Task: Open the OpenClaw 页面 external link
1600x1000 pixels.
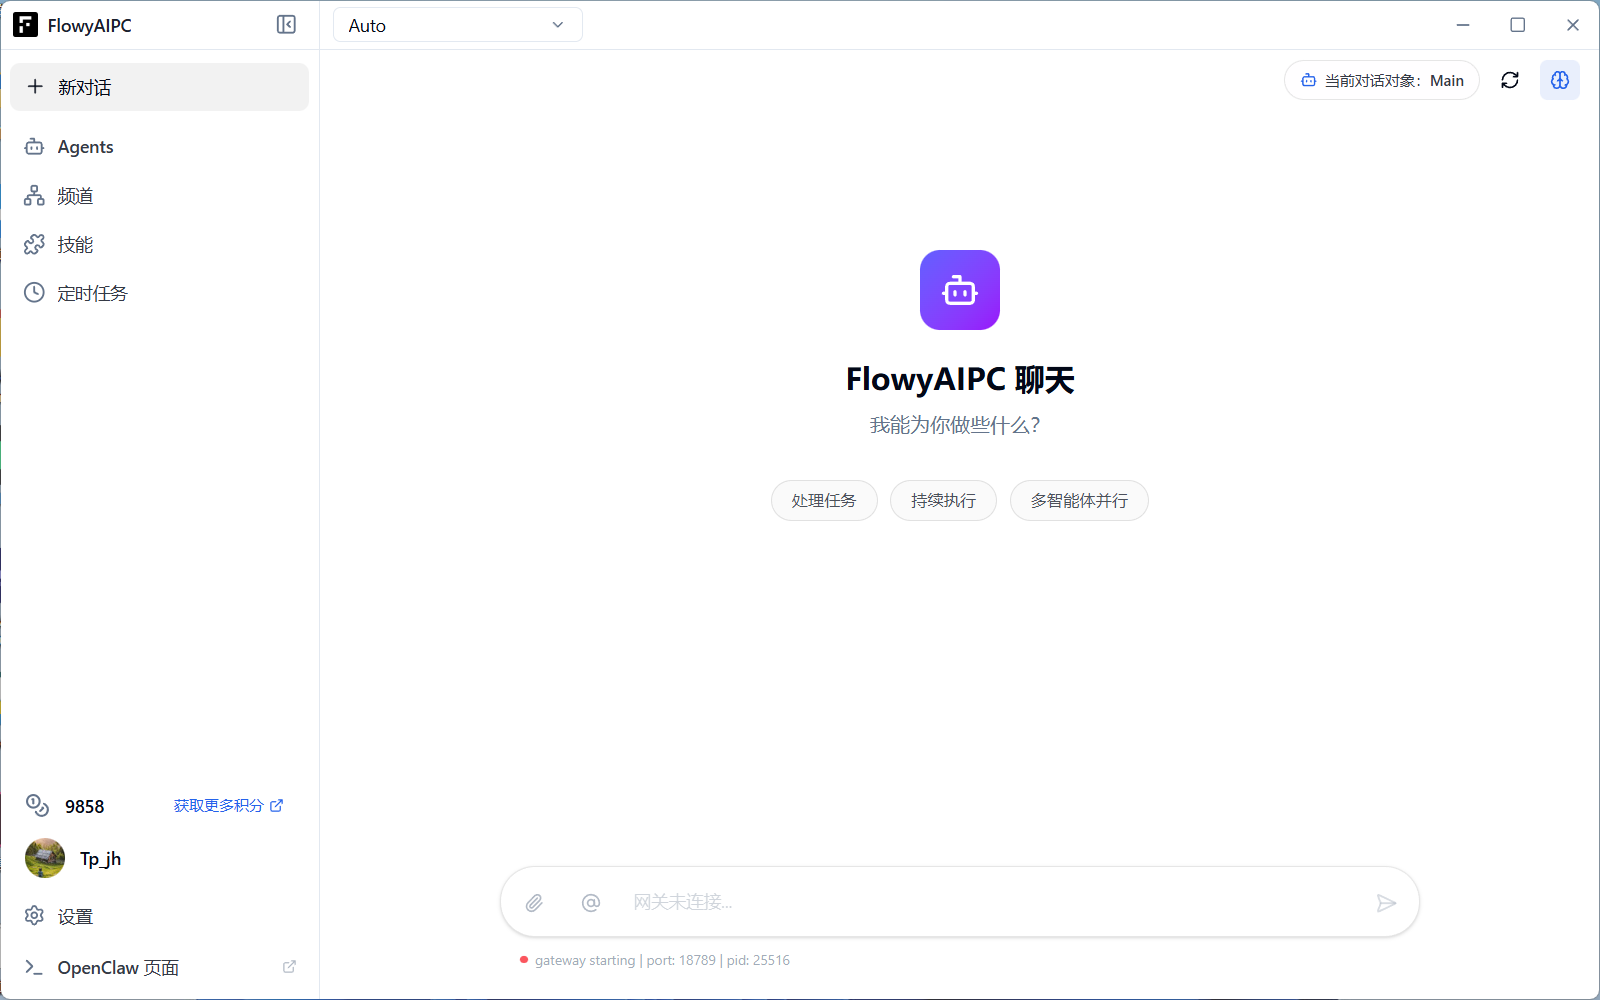Action: [117, 967]
